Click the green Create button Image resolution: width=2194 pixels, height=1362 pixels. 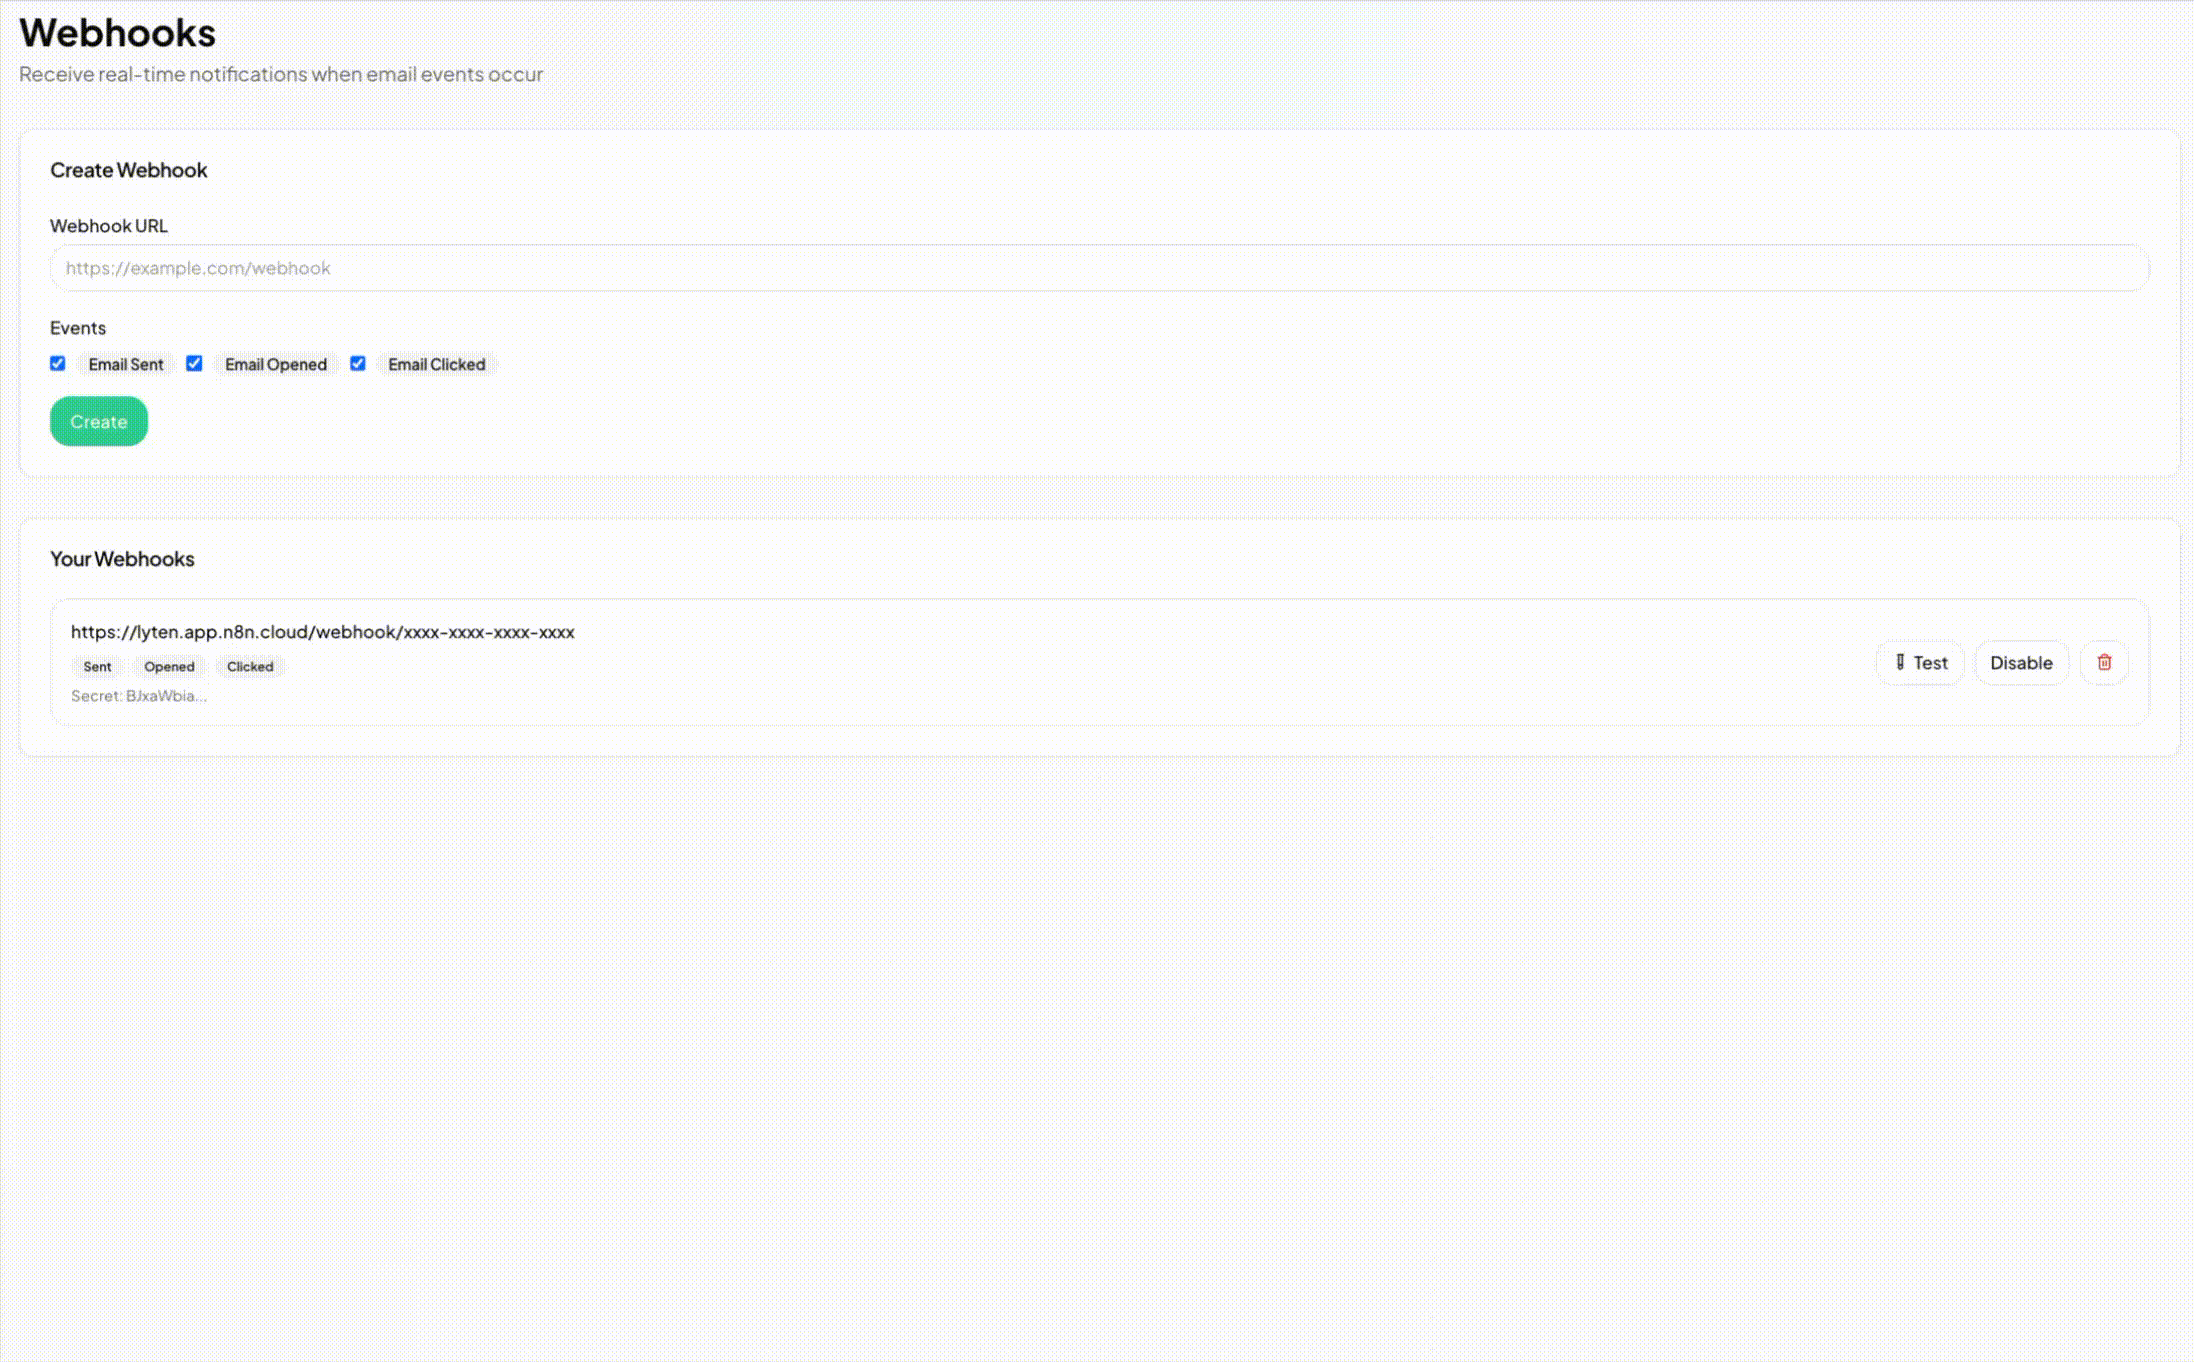[x=98, y=421]
